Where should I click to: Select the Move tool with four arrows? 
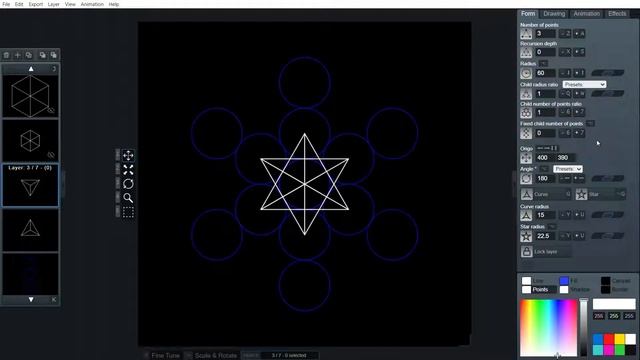click(128, 156)
